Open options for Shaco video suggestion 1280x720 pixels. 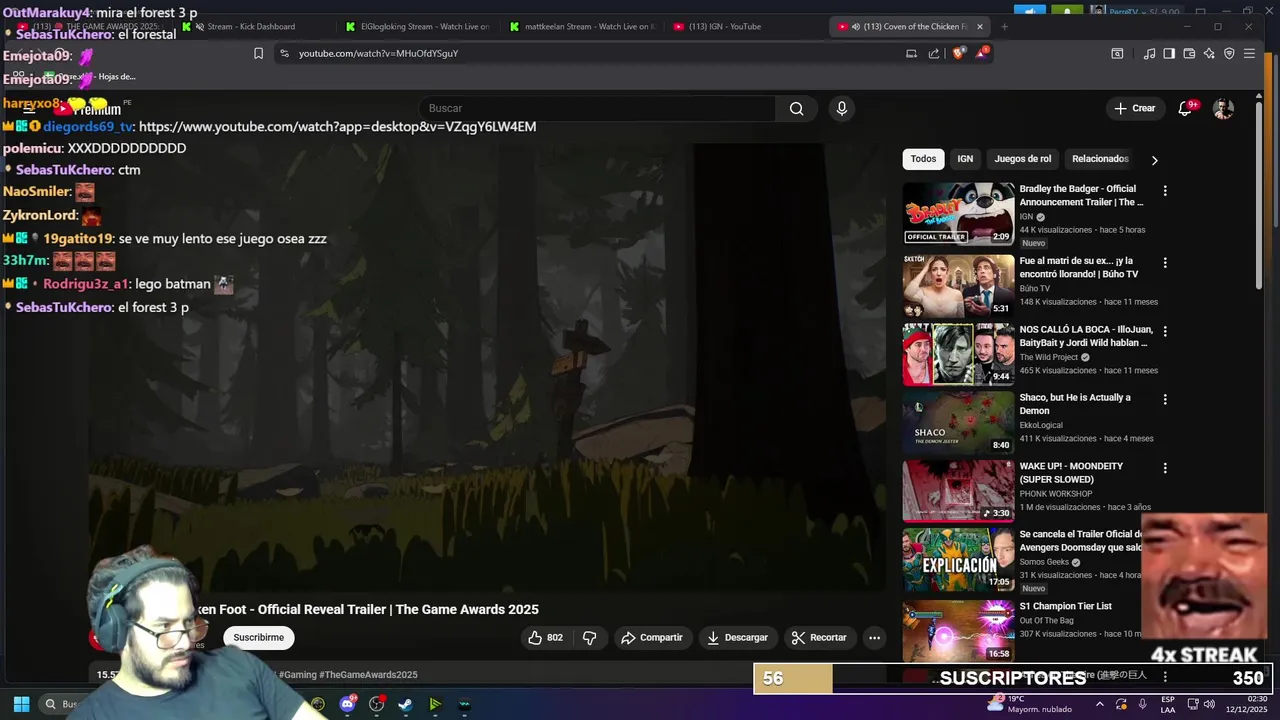coord(1164,399)
